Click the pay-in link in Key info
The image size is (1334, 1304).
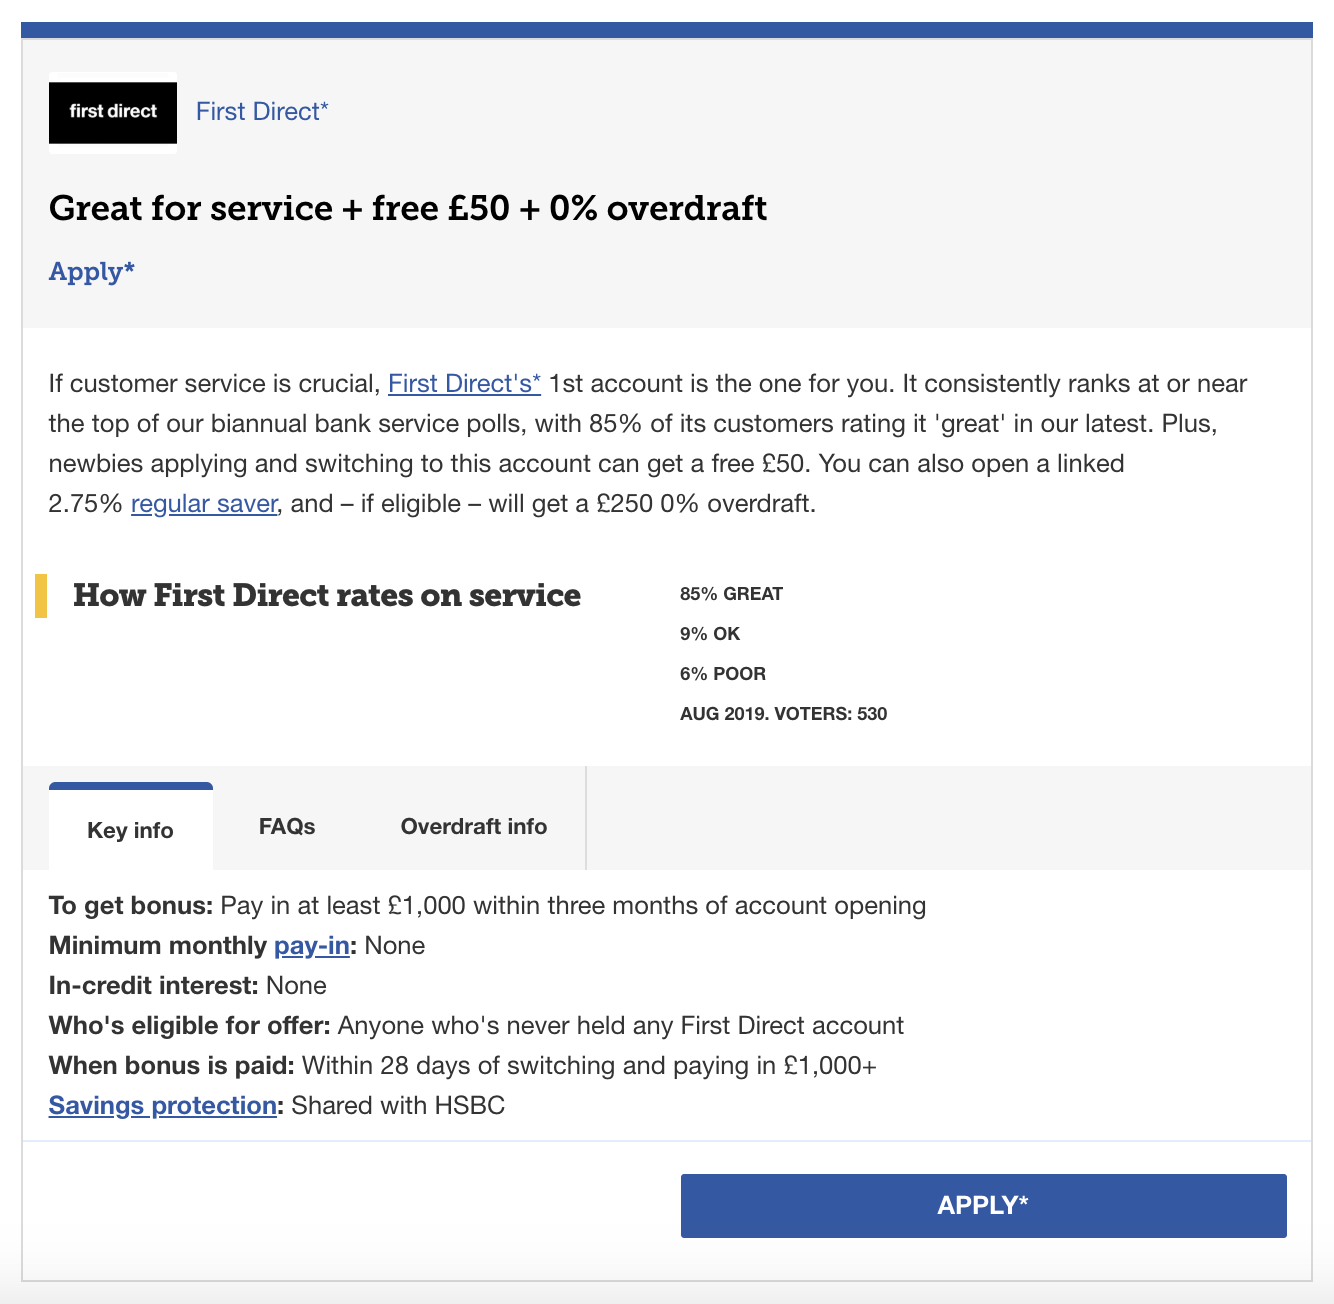click(x=311, y=945)
